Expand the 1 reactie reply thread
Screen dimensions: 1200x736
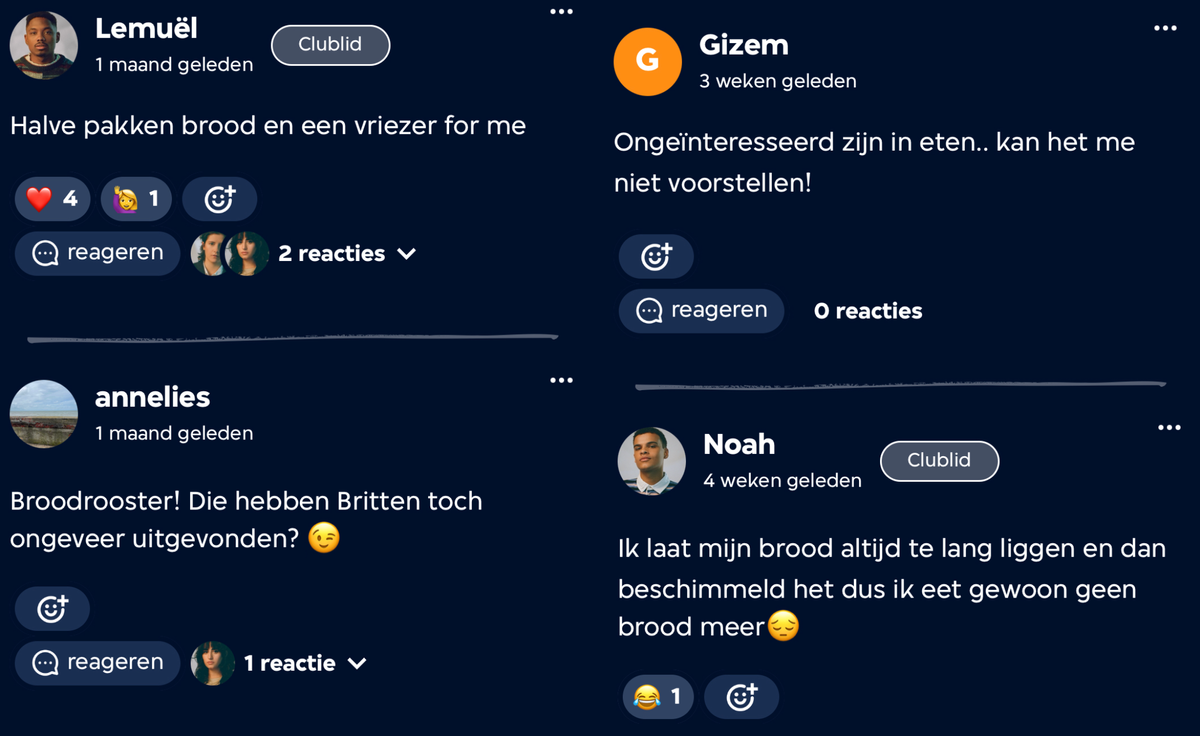click(x=305, y=663)
